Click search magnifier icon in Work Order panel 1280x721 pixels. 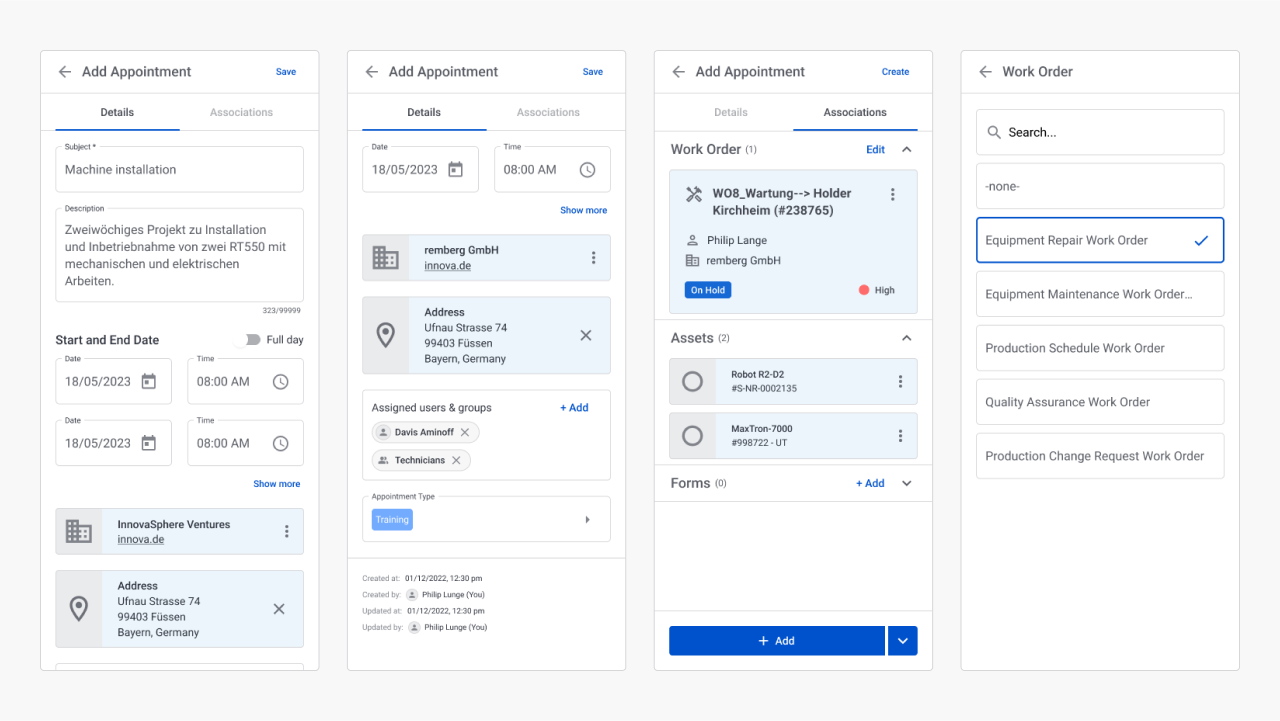click(x=994, y=132)
